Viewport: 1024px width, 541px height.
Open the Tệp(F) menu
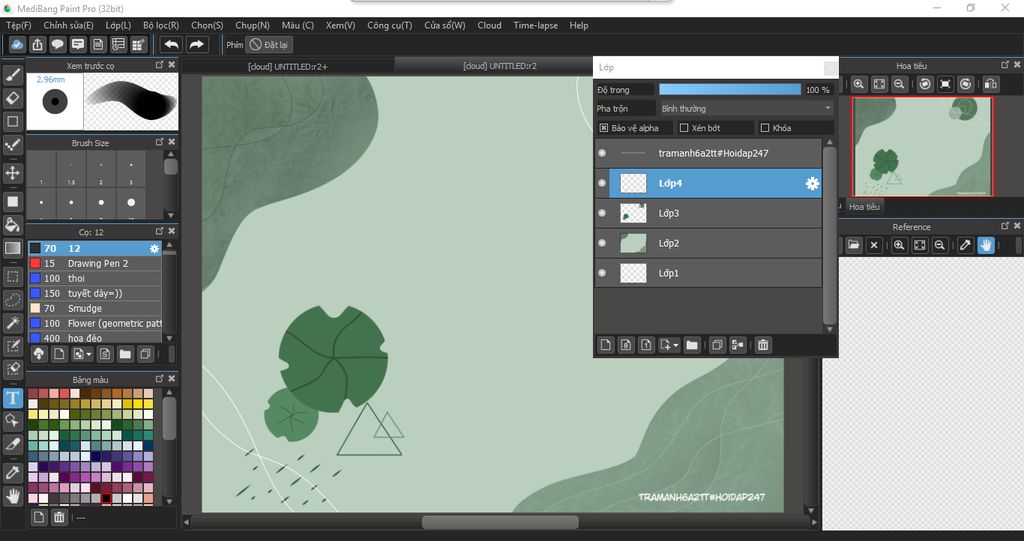point(18,25)
